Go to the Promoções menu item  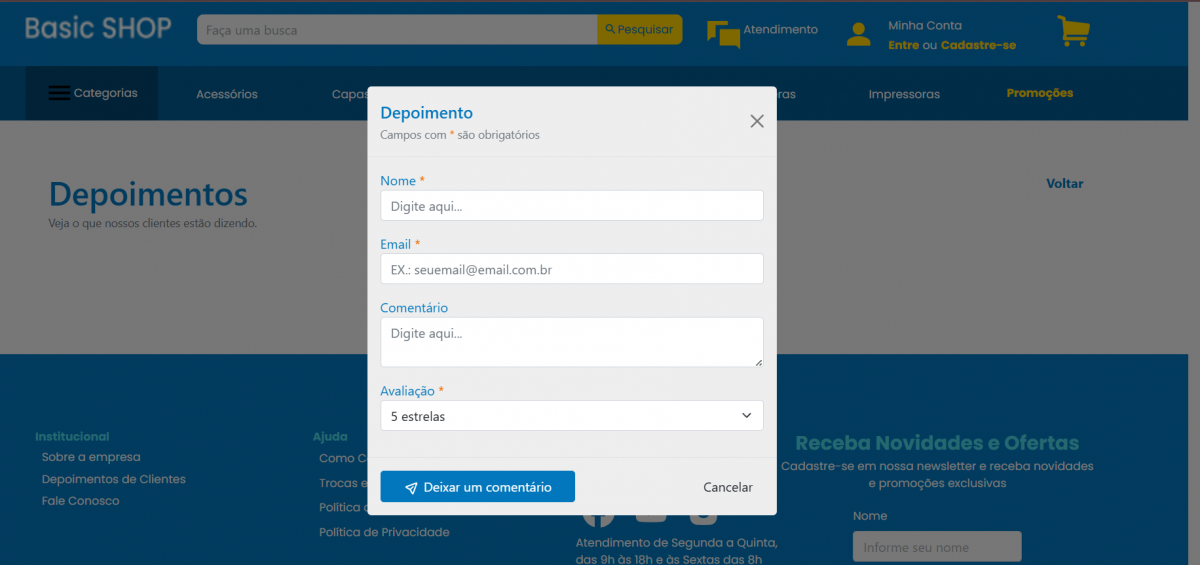[x=1039, y=93]
